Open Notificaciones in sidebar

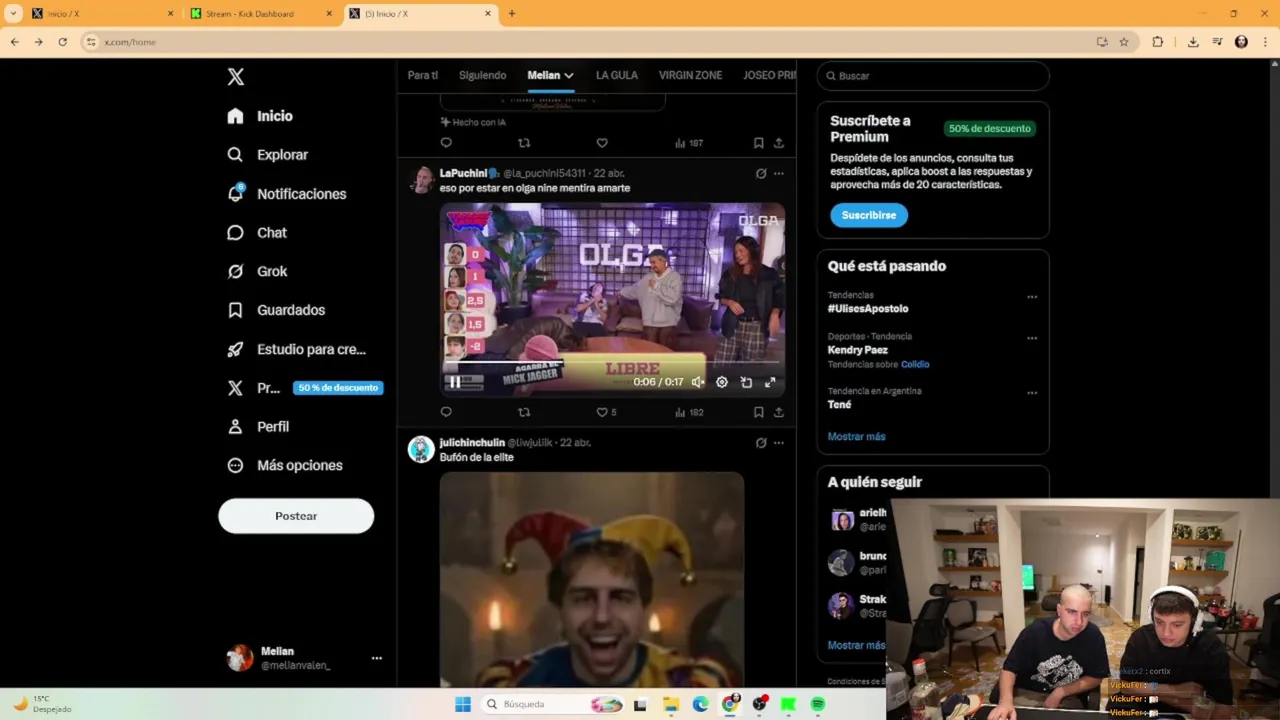click(286, 194)
